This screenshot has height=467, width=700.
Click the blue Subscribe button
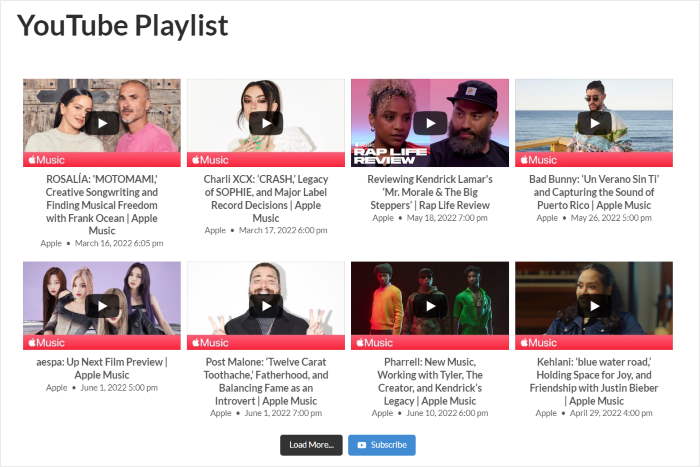(x=382, y=445)
